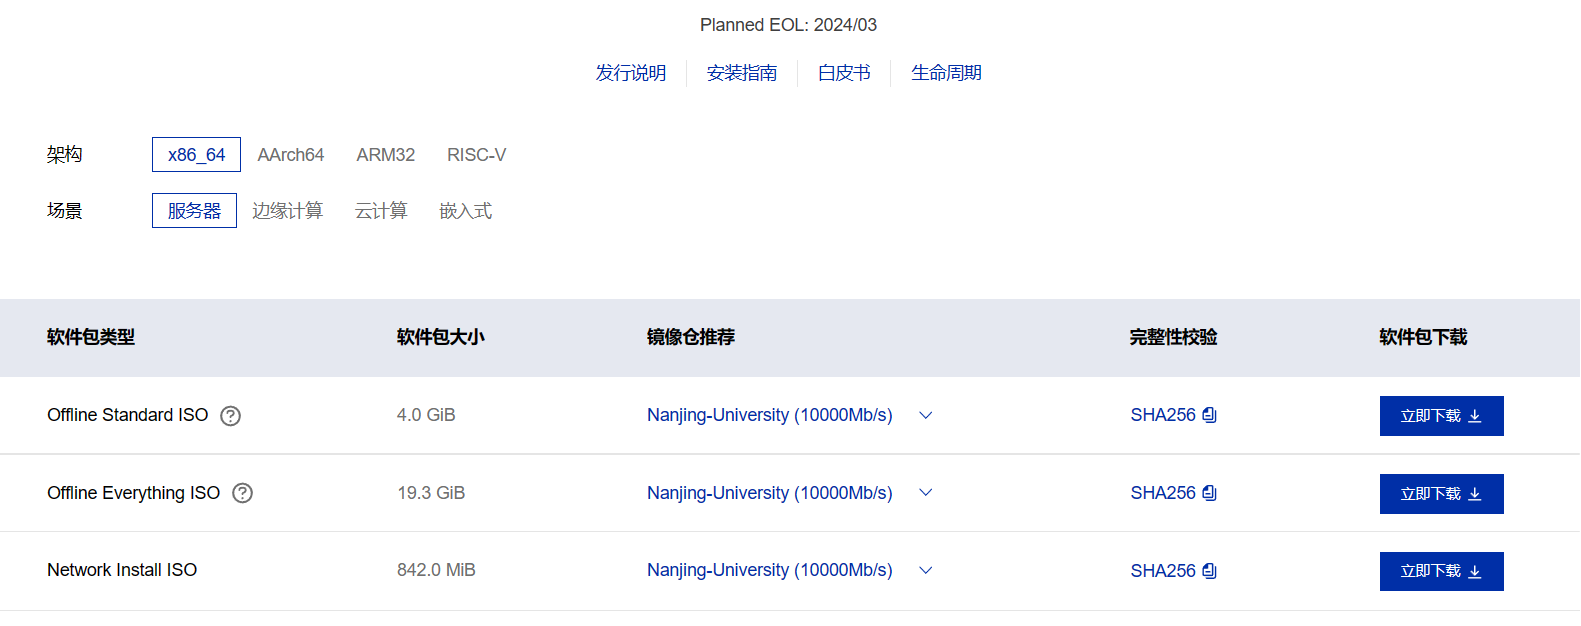Choose the 边缘计算 scenario
The height and width of the screenshot is (626, 1581).
tap(288, 211)
